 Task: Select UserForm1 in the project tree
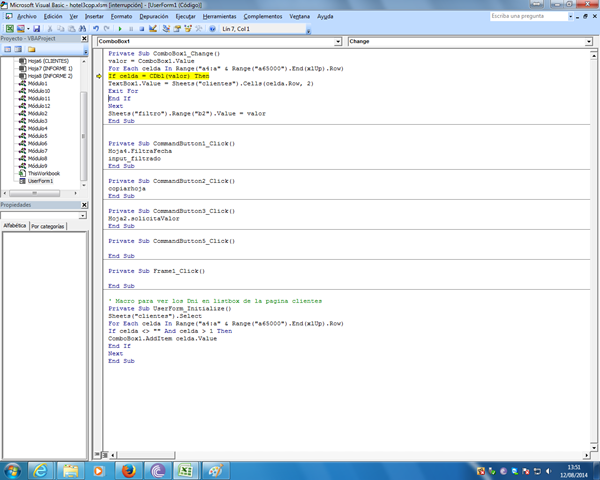click(41, 181)
